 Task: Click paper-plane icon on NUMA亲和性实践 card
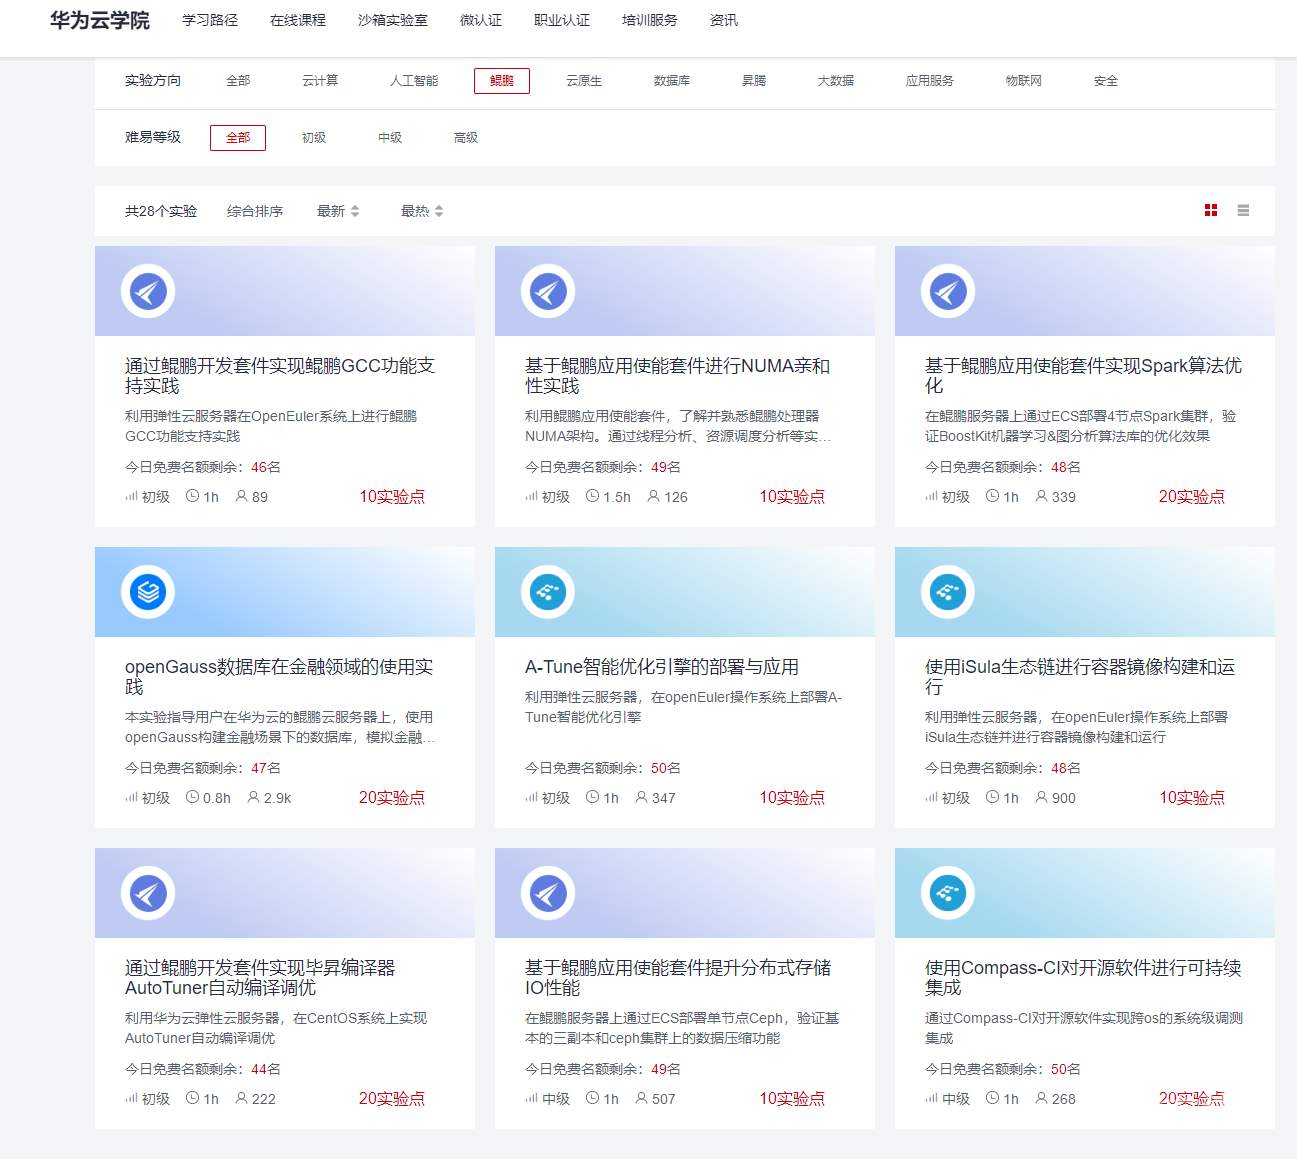pyautogui.click(x=548, y=291)
